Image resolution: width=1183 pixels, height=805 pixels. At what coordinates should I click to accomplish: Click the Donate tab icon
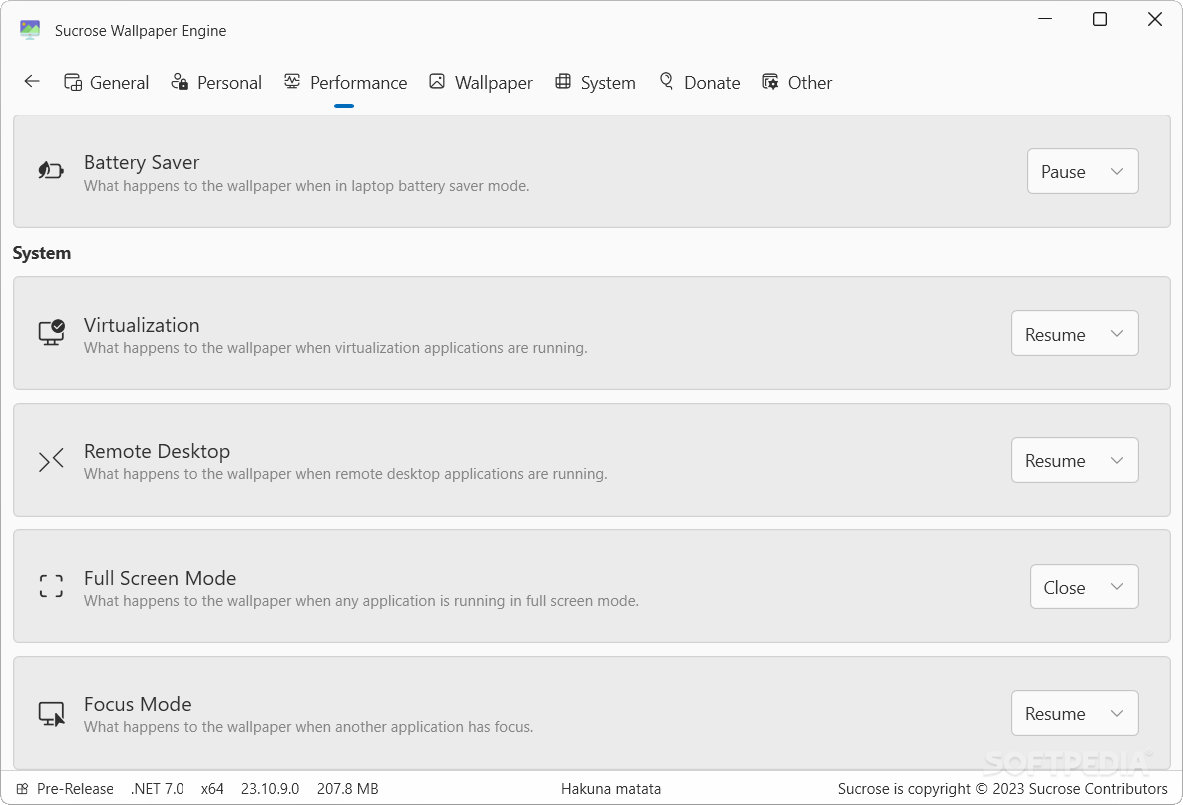point(666,81)
